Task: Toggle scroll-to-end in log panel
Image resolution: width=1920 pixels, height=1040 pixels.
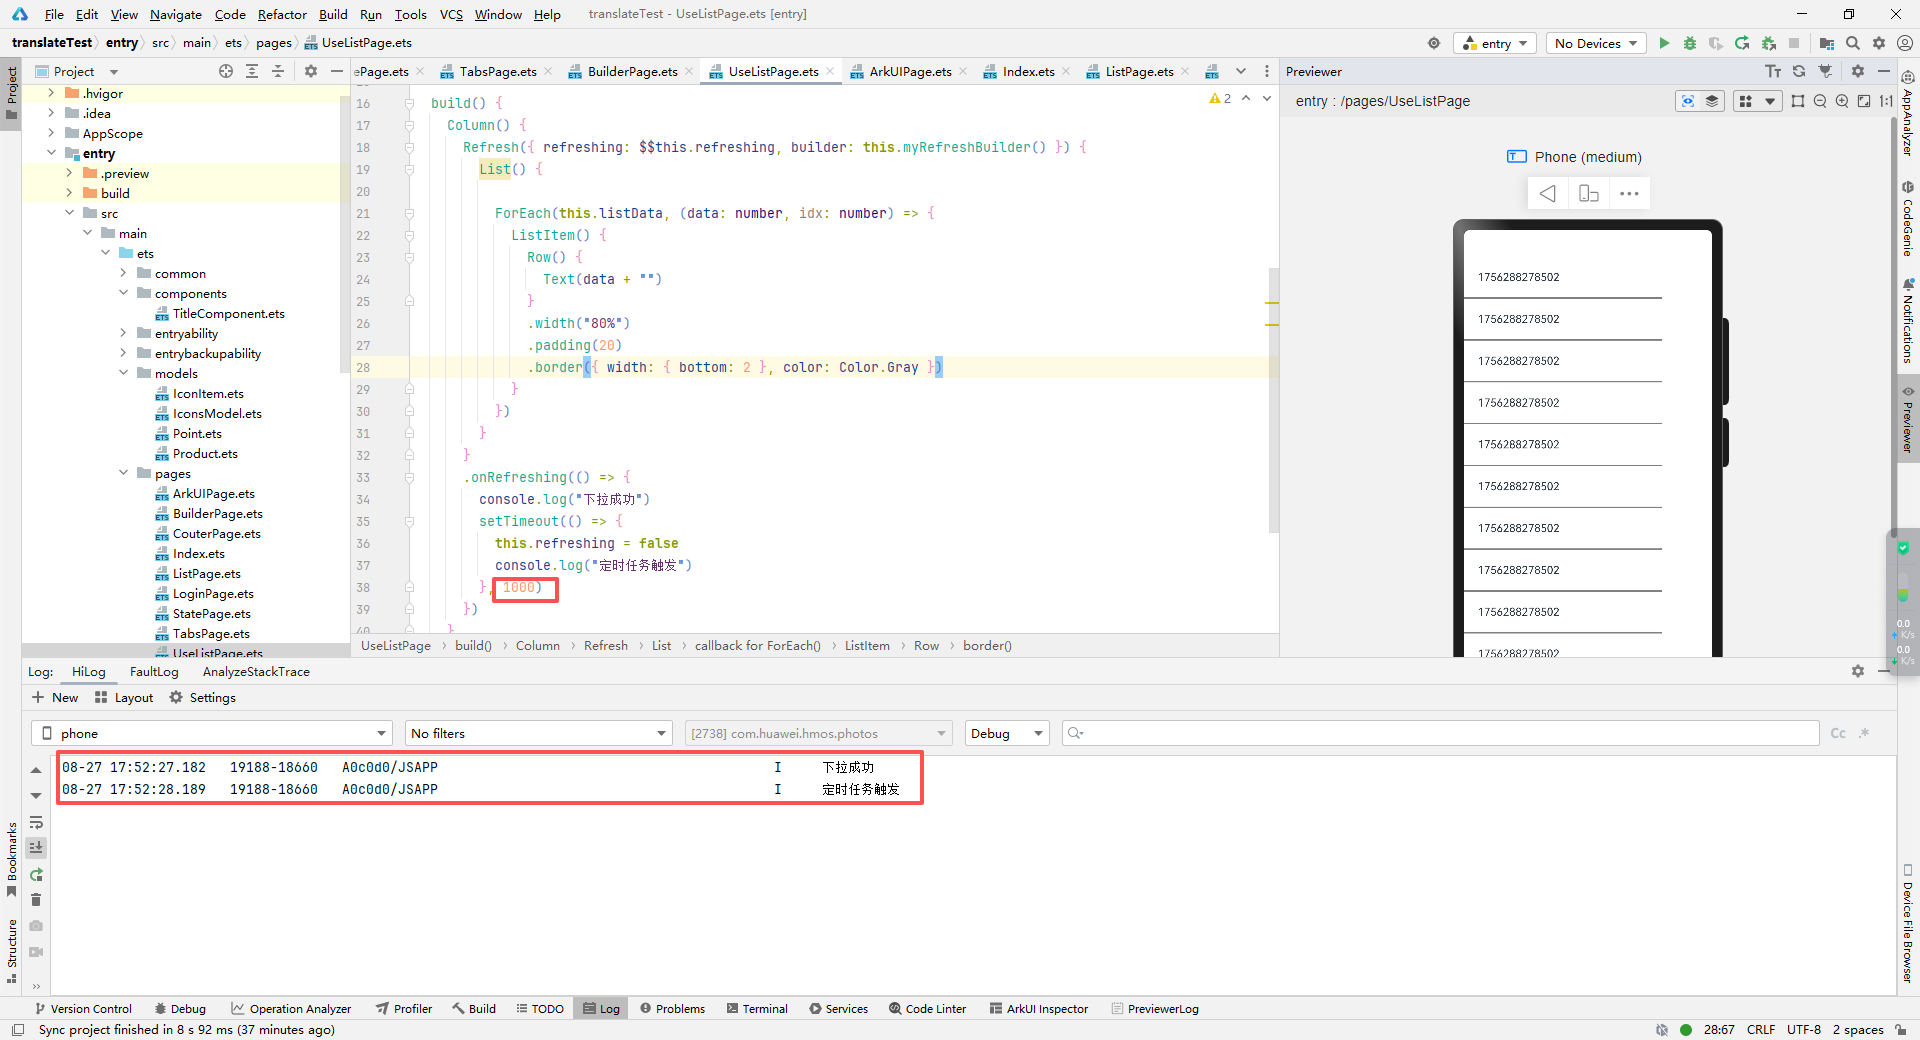Action: [36, 848]
